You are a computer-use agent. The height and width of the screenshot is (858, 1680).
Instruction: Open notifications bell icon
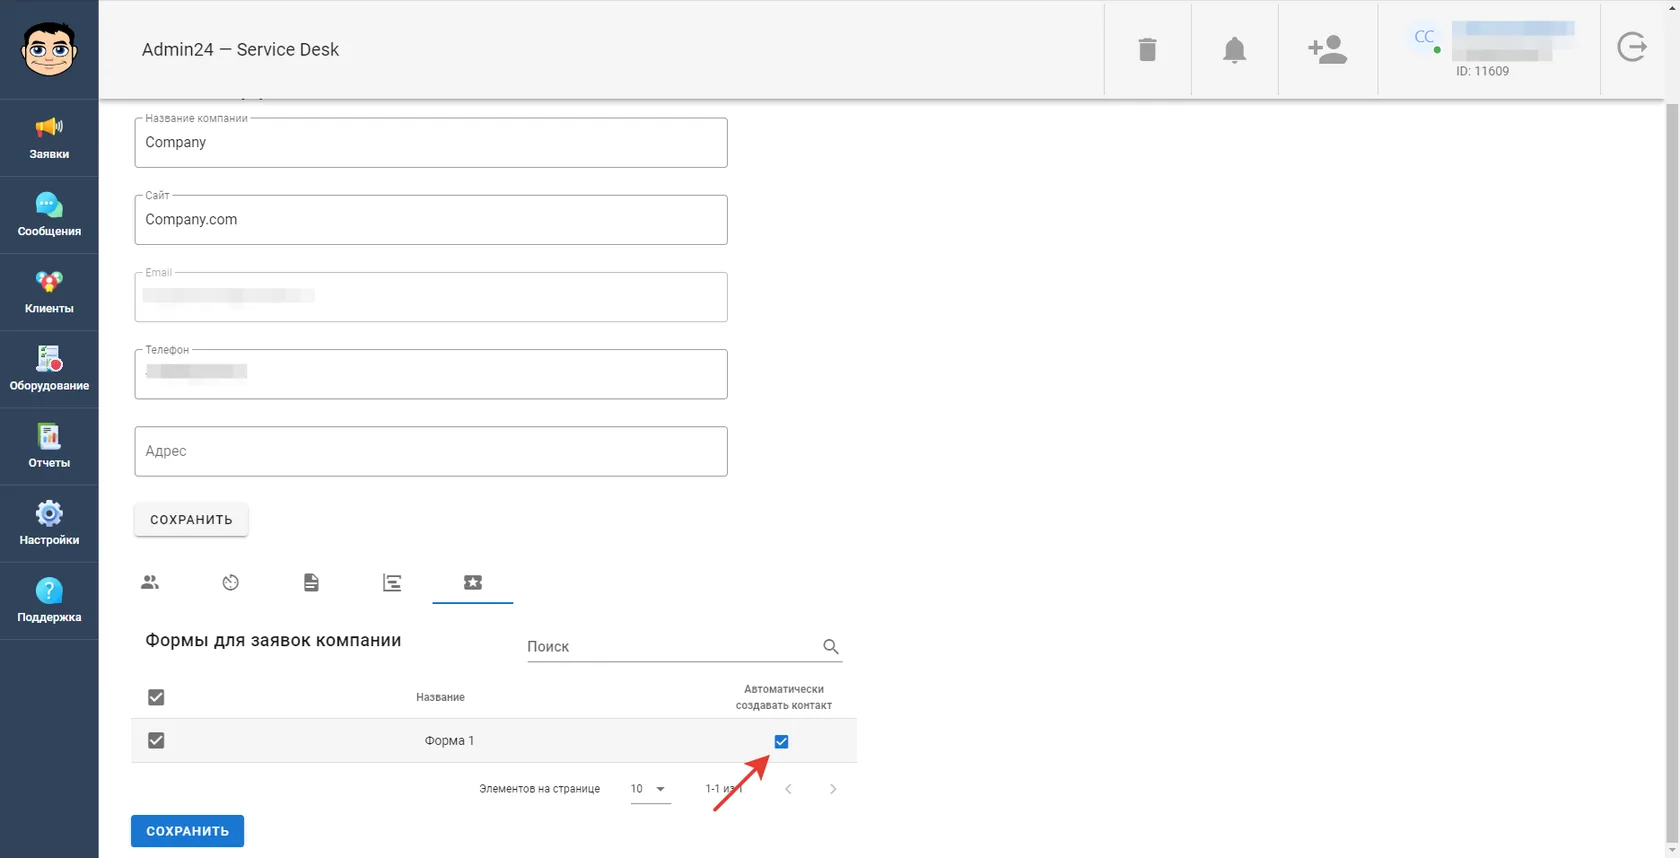pos(1234,50)
